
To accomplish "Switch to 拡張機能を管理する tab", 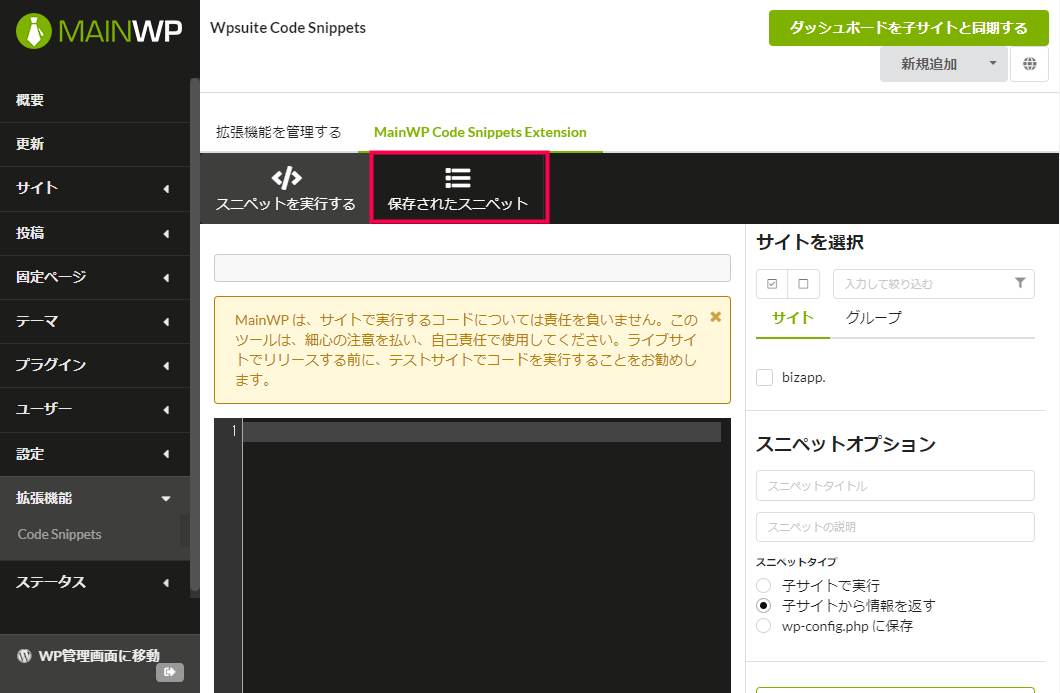I will click(x=279, y=132).
